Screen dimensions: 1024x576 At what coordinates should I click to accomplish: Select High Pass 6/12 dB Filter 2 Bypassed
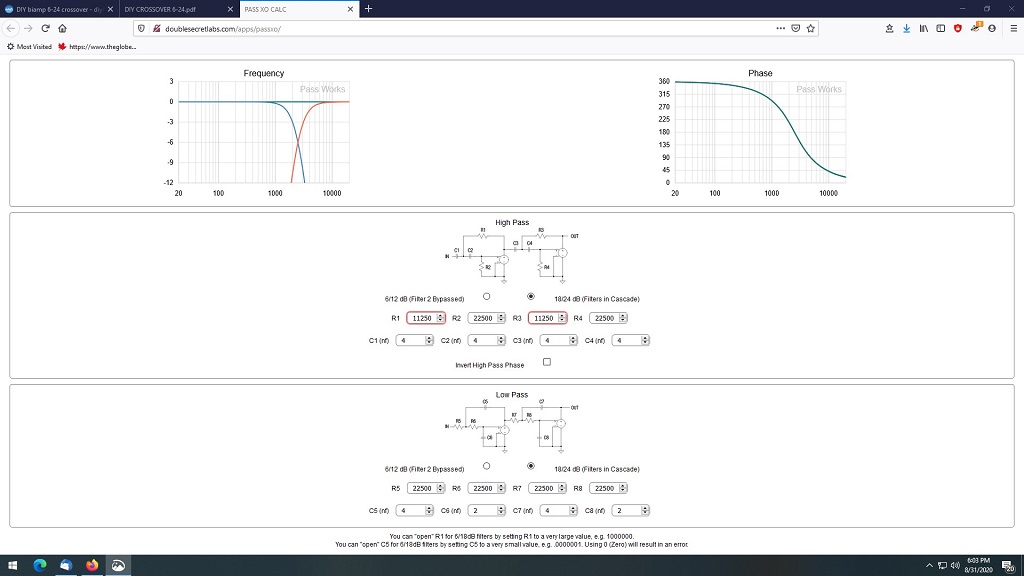[x=487, y=296]
